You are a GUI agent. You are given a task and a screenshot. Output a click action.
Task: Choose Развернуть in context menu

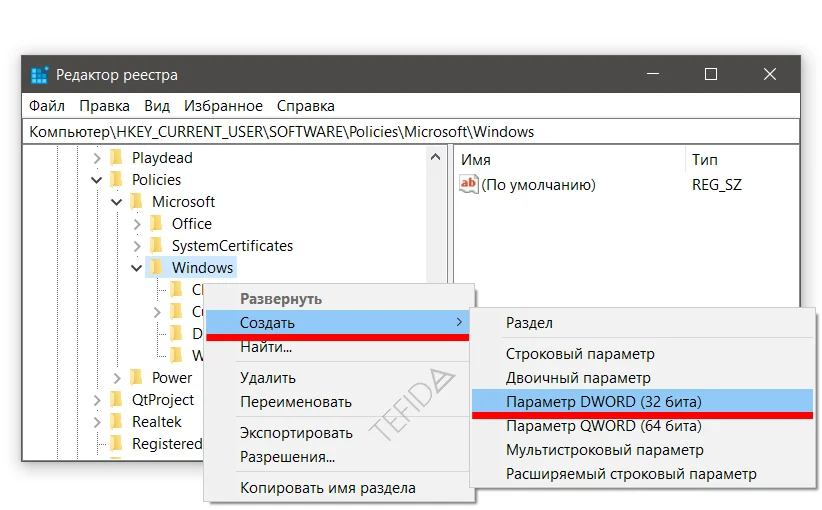340,299
